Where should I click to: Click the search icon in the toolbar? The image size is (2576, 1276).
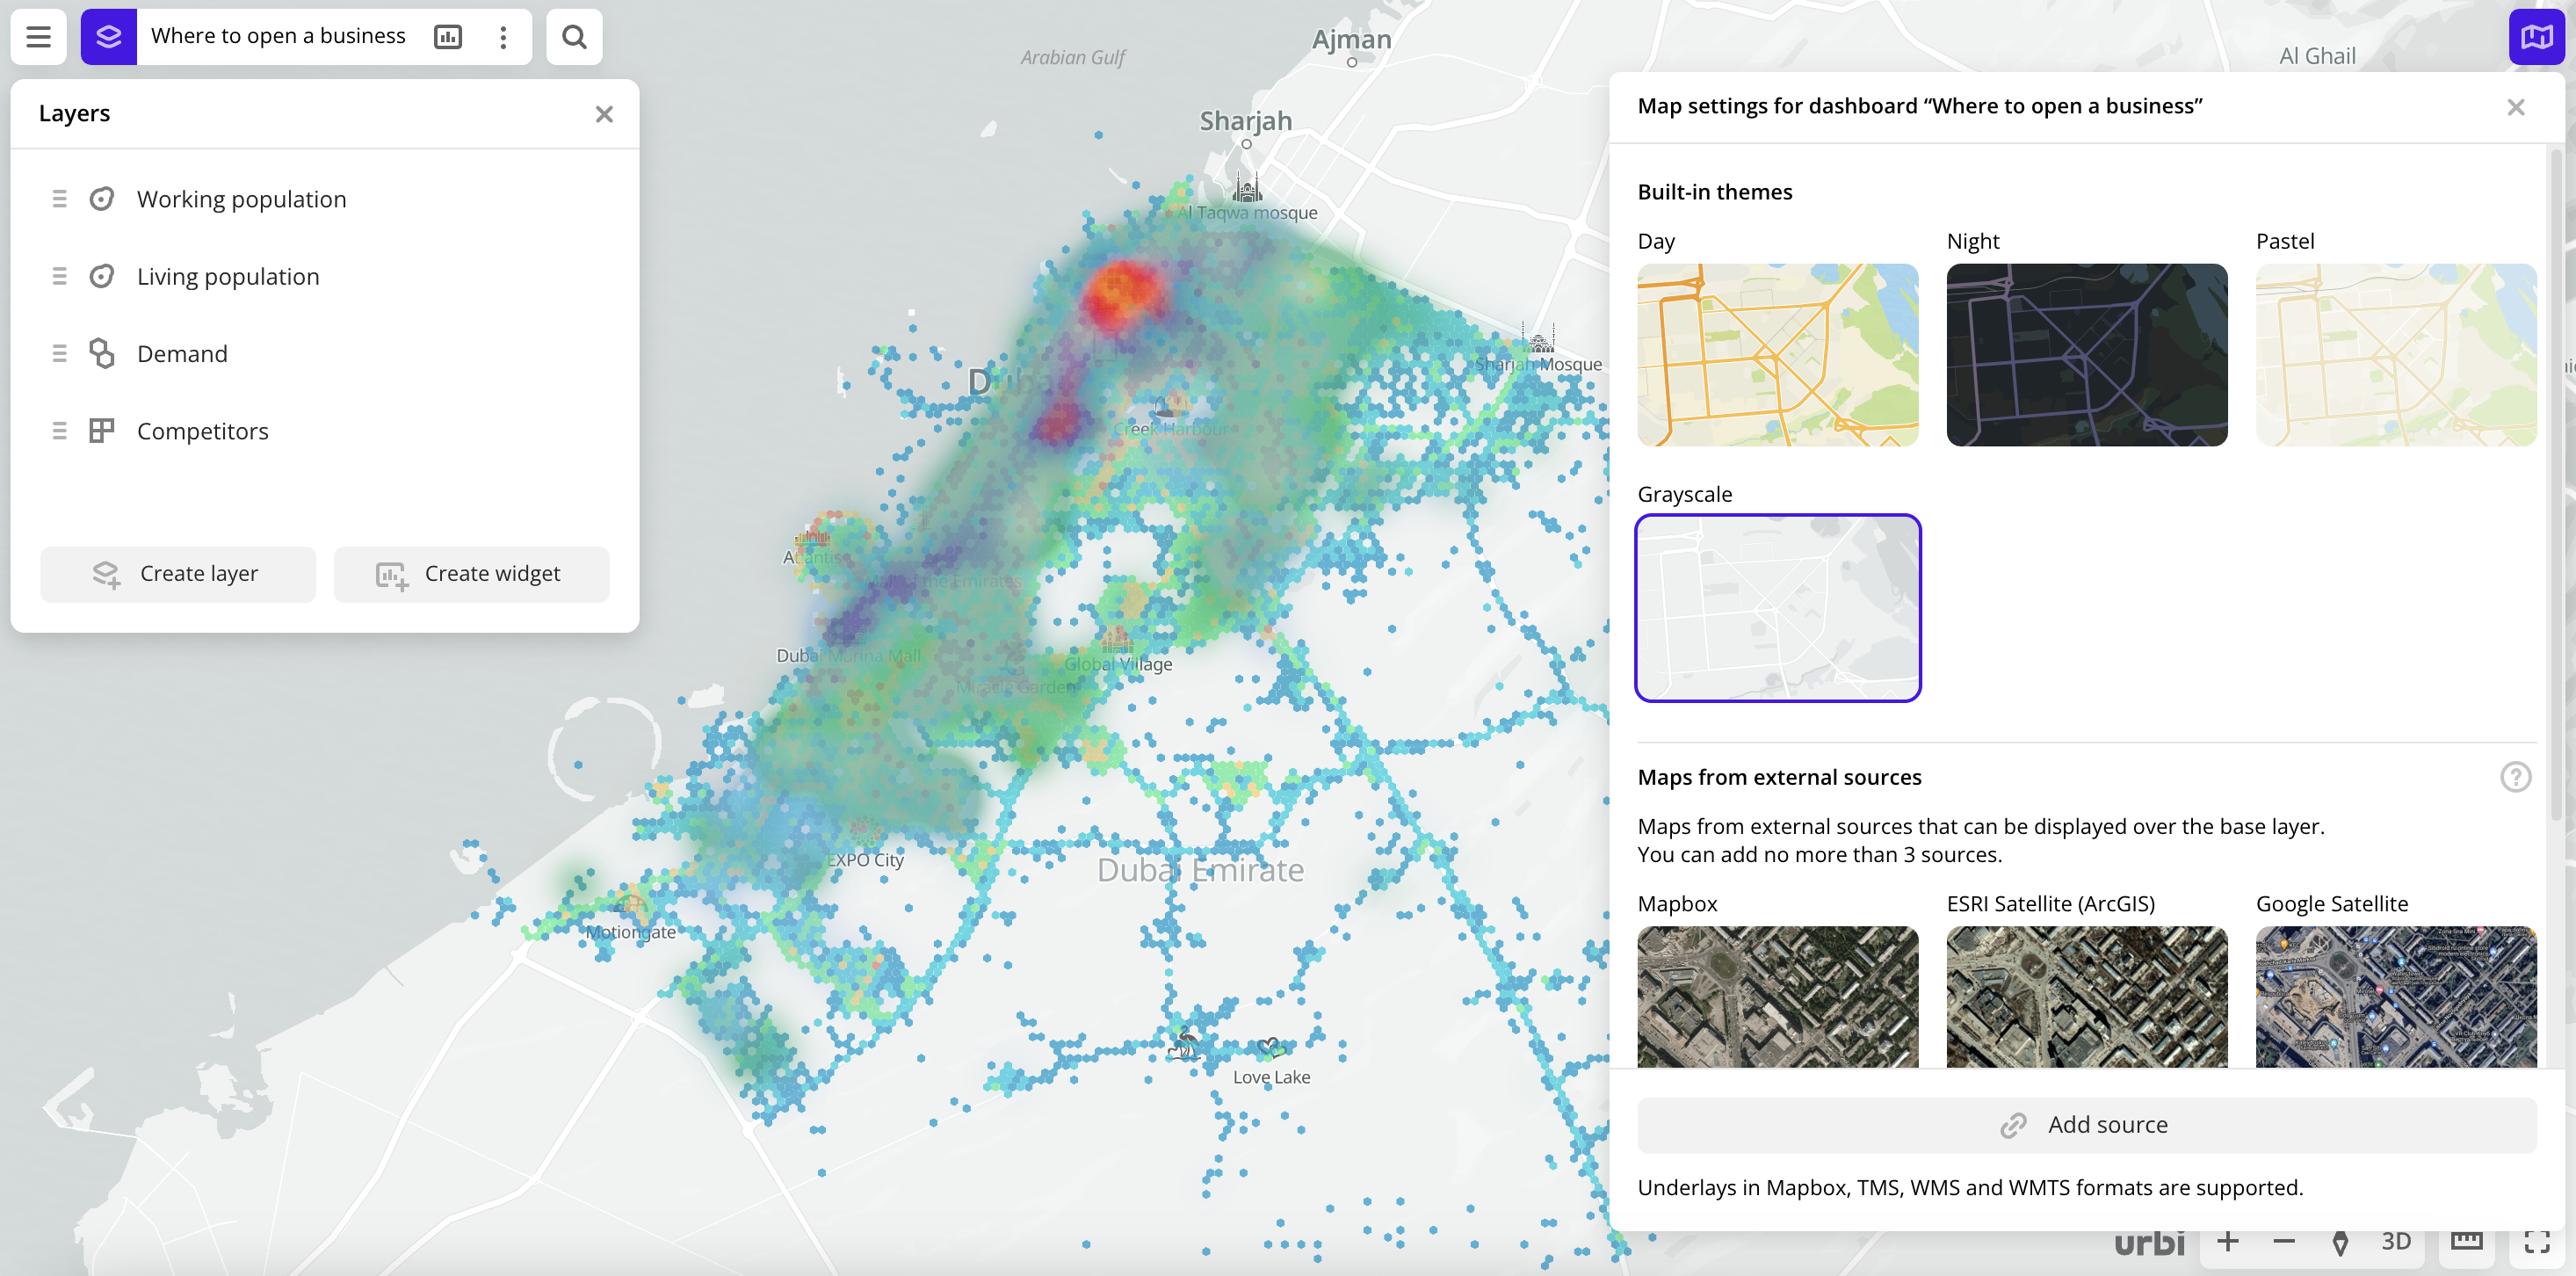(x=572, y=36)
